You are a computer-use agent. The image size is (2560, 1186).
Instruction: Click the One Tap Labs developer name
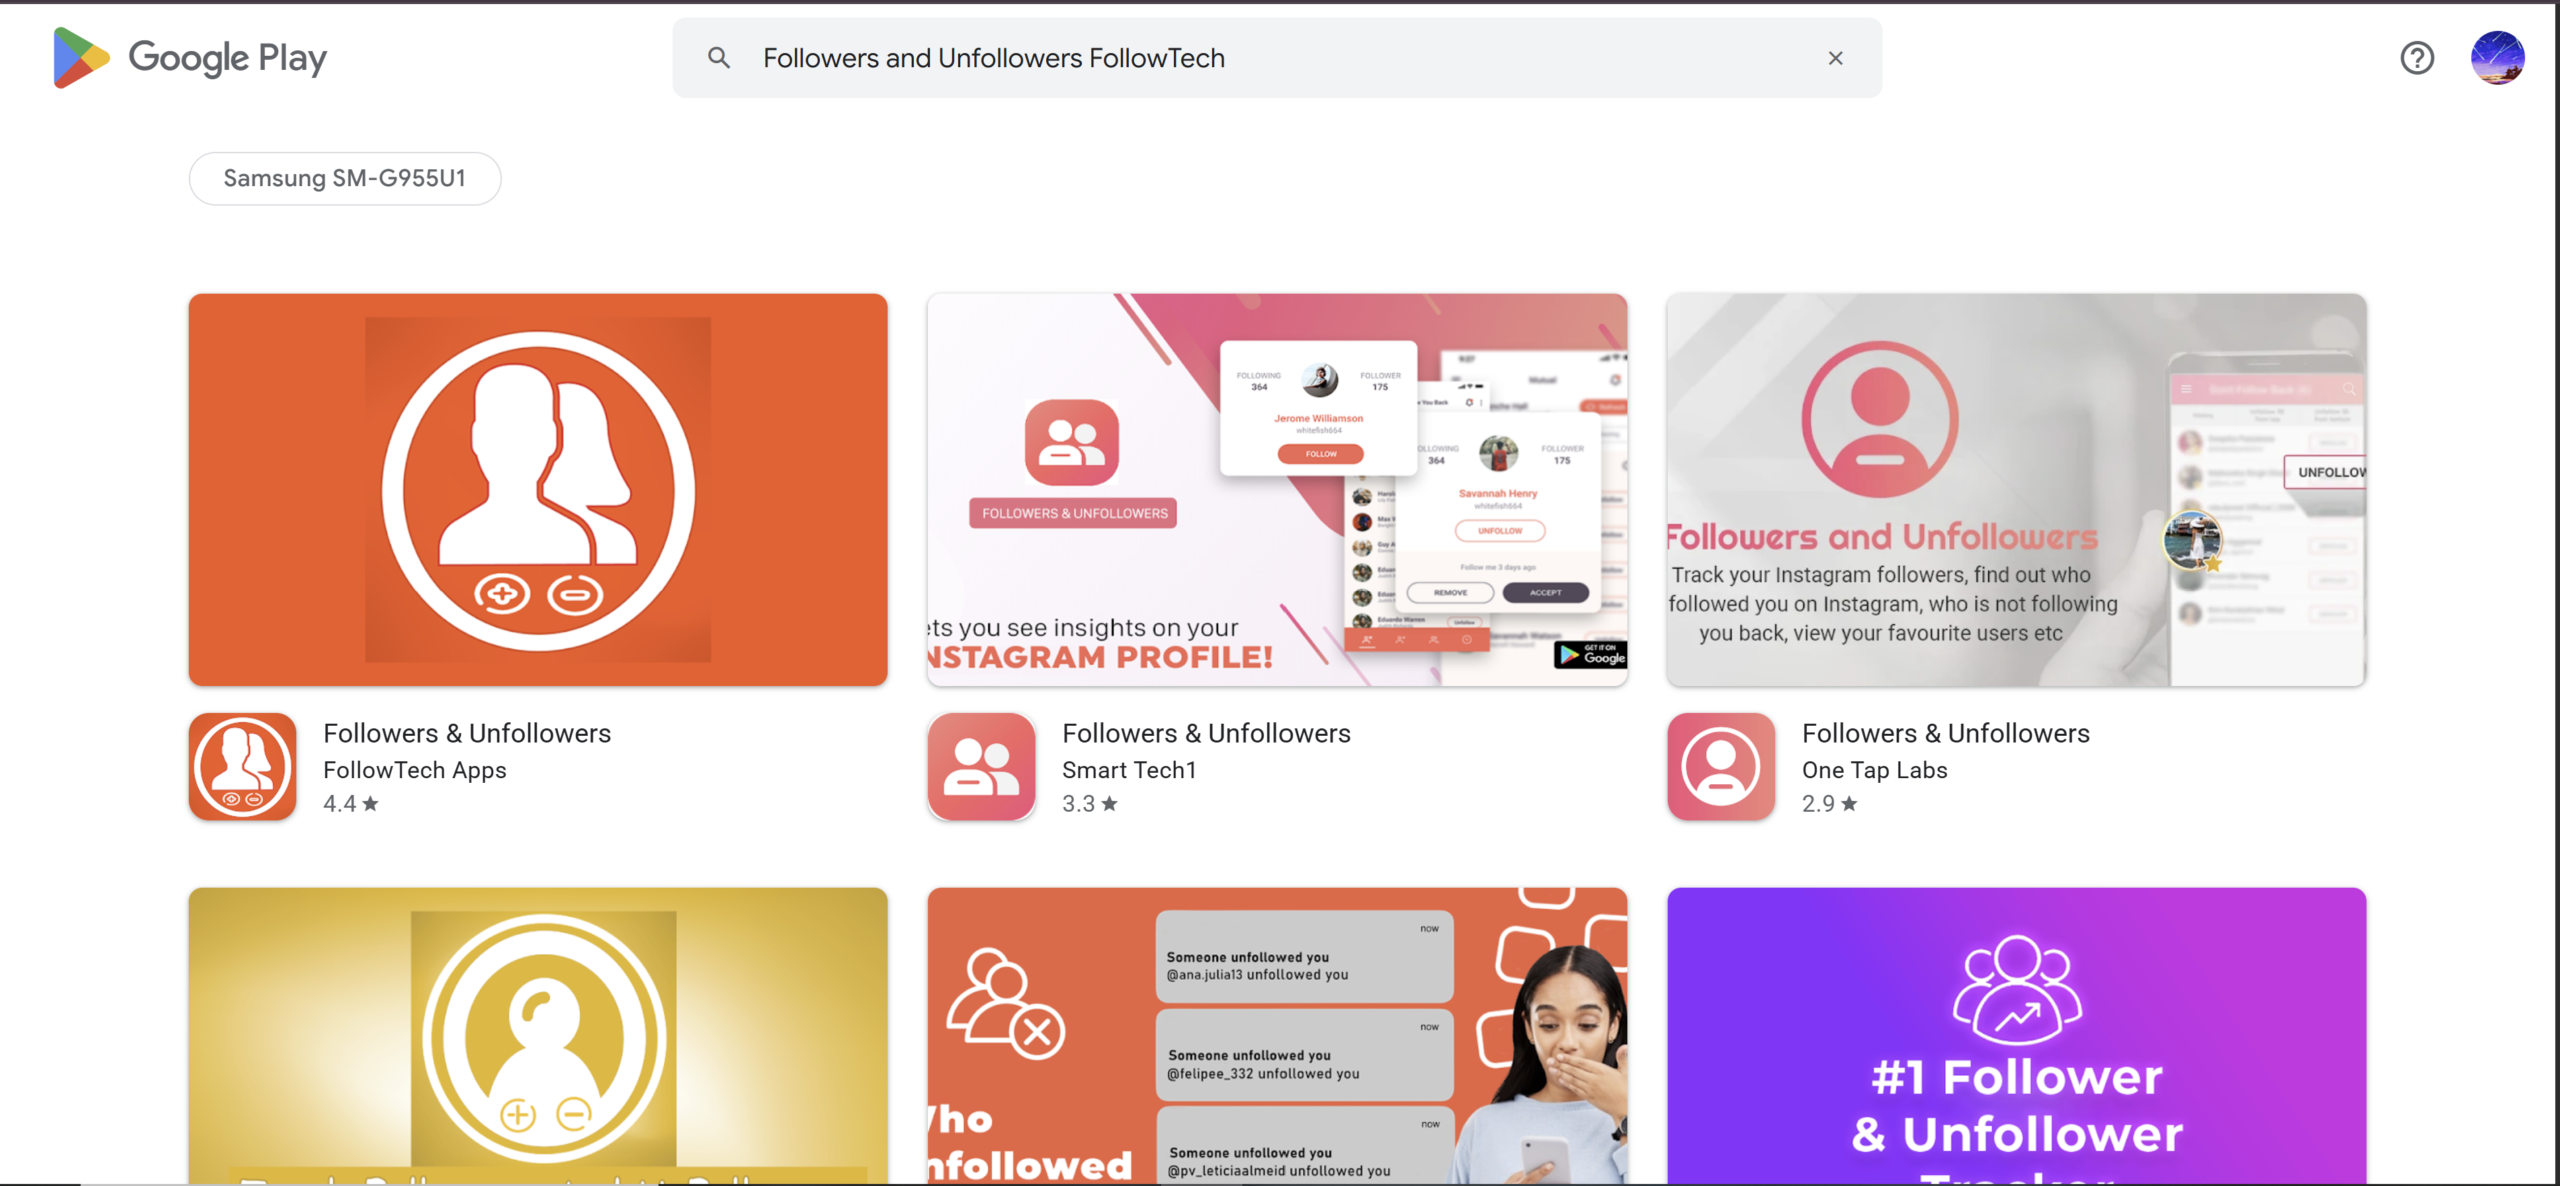coord(1874,770)
